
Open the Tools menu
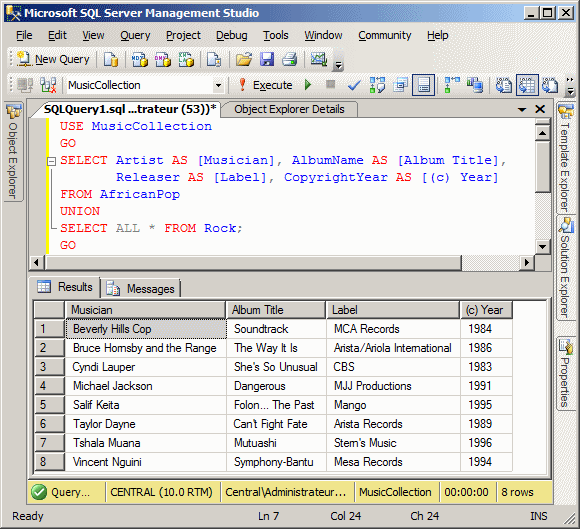pos(276,35)
